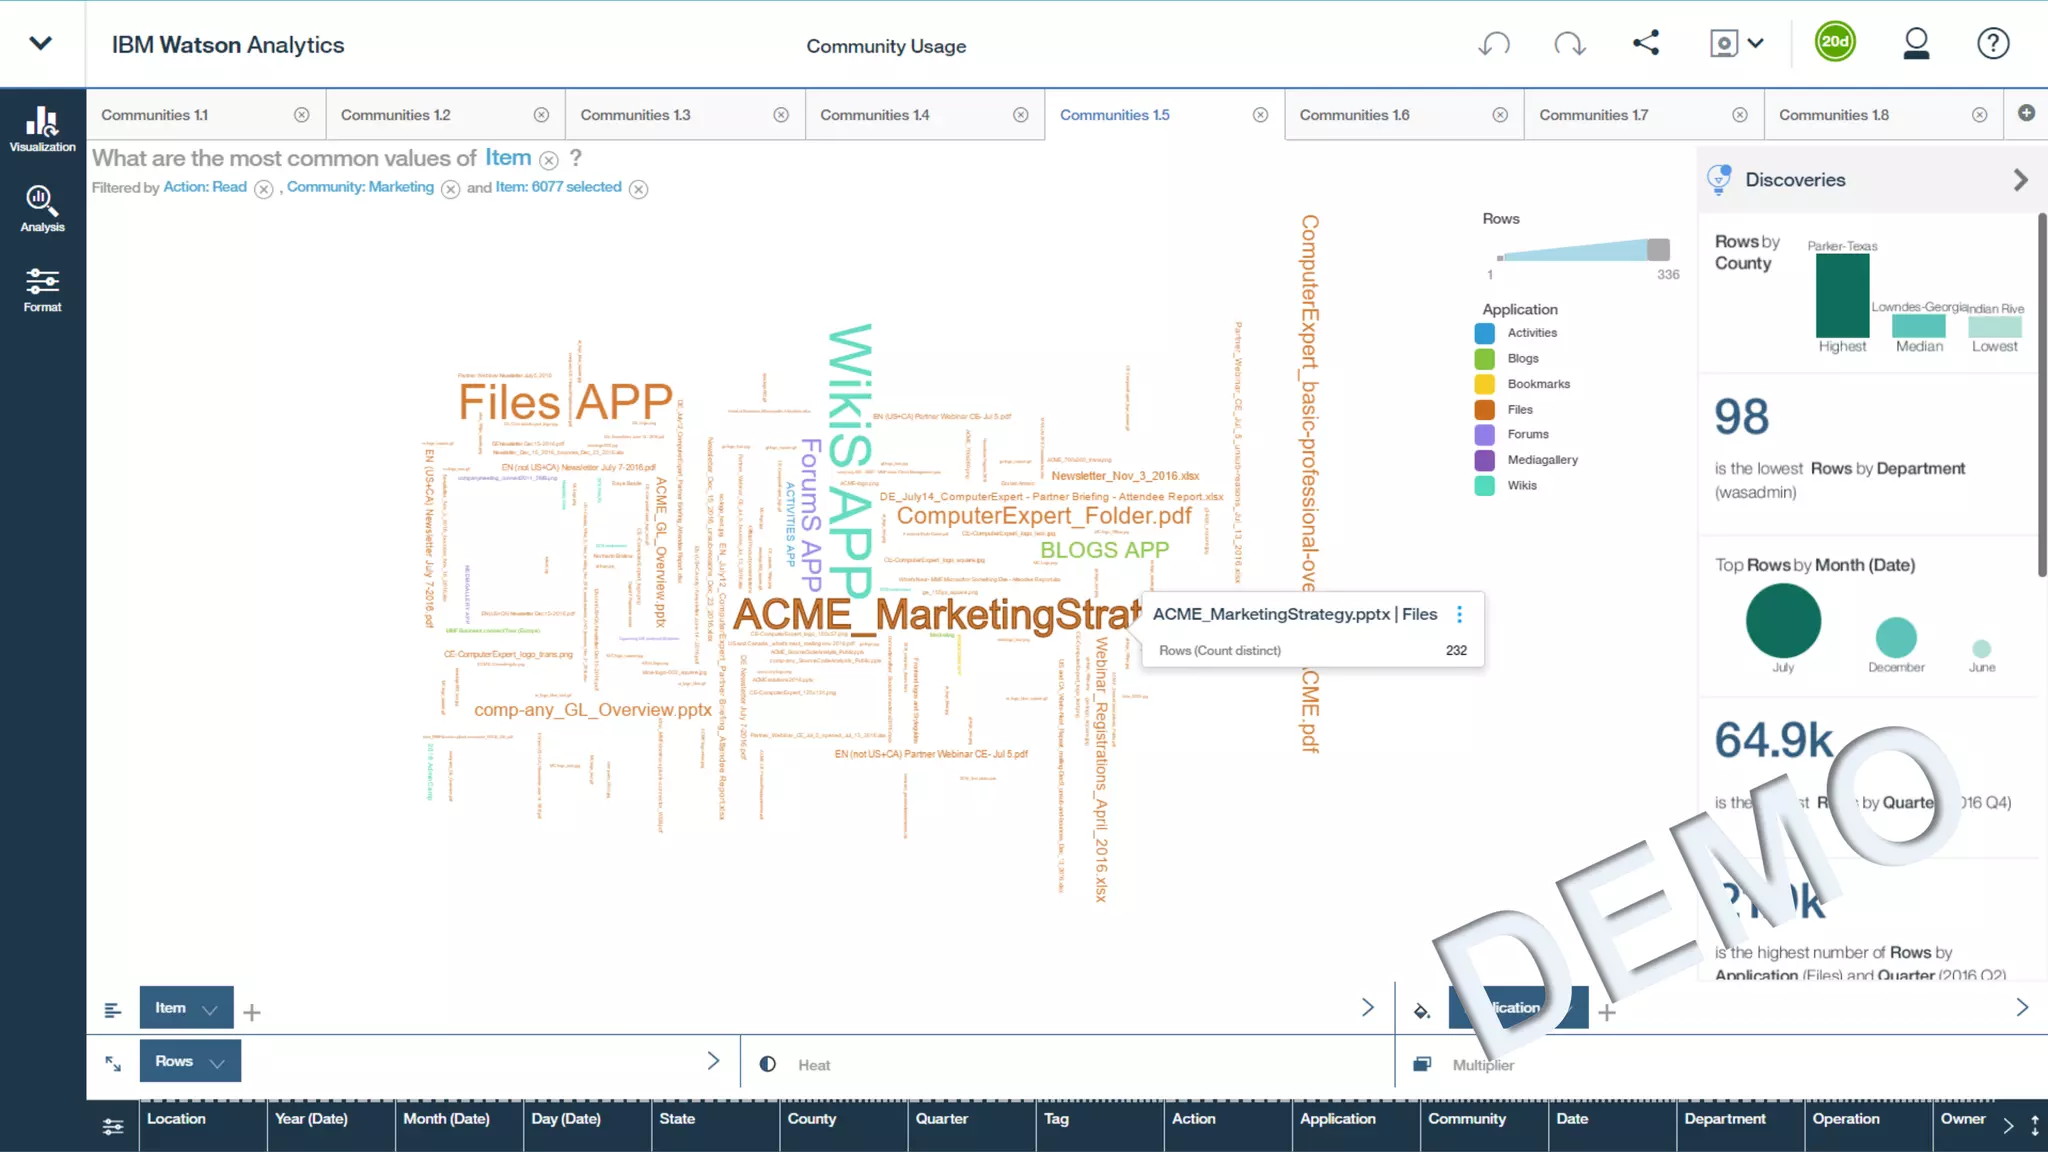Switch to Communities 1.7 tab
This screenshot has height=1152, width=2048.
click(1594, 115)
